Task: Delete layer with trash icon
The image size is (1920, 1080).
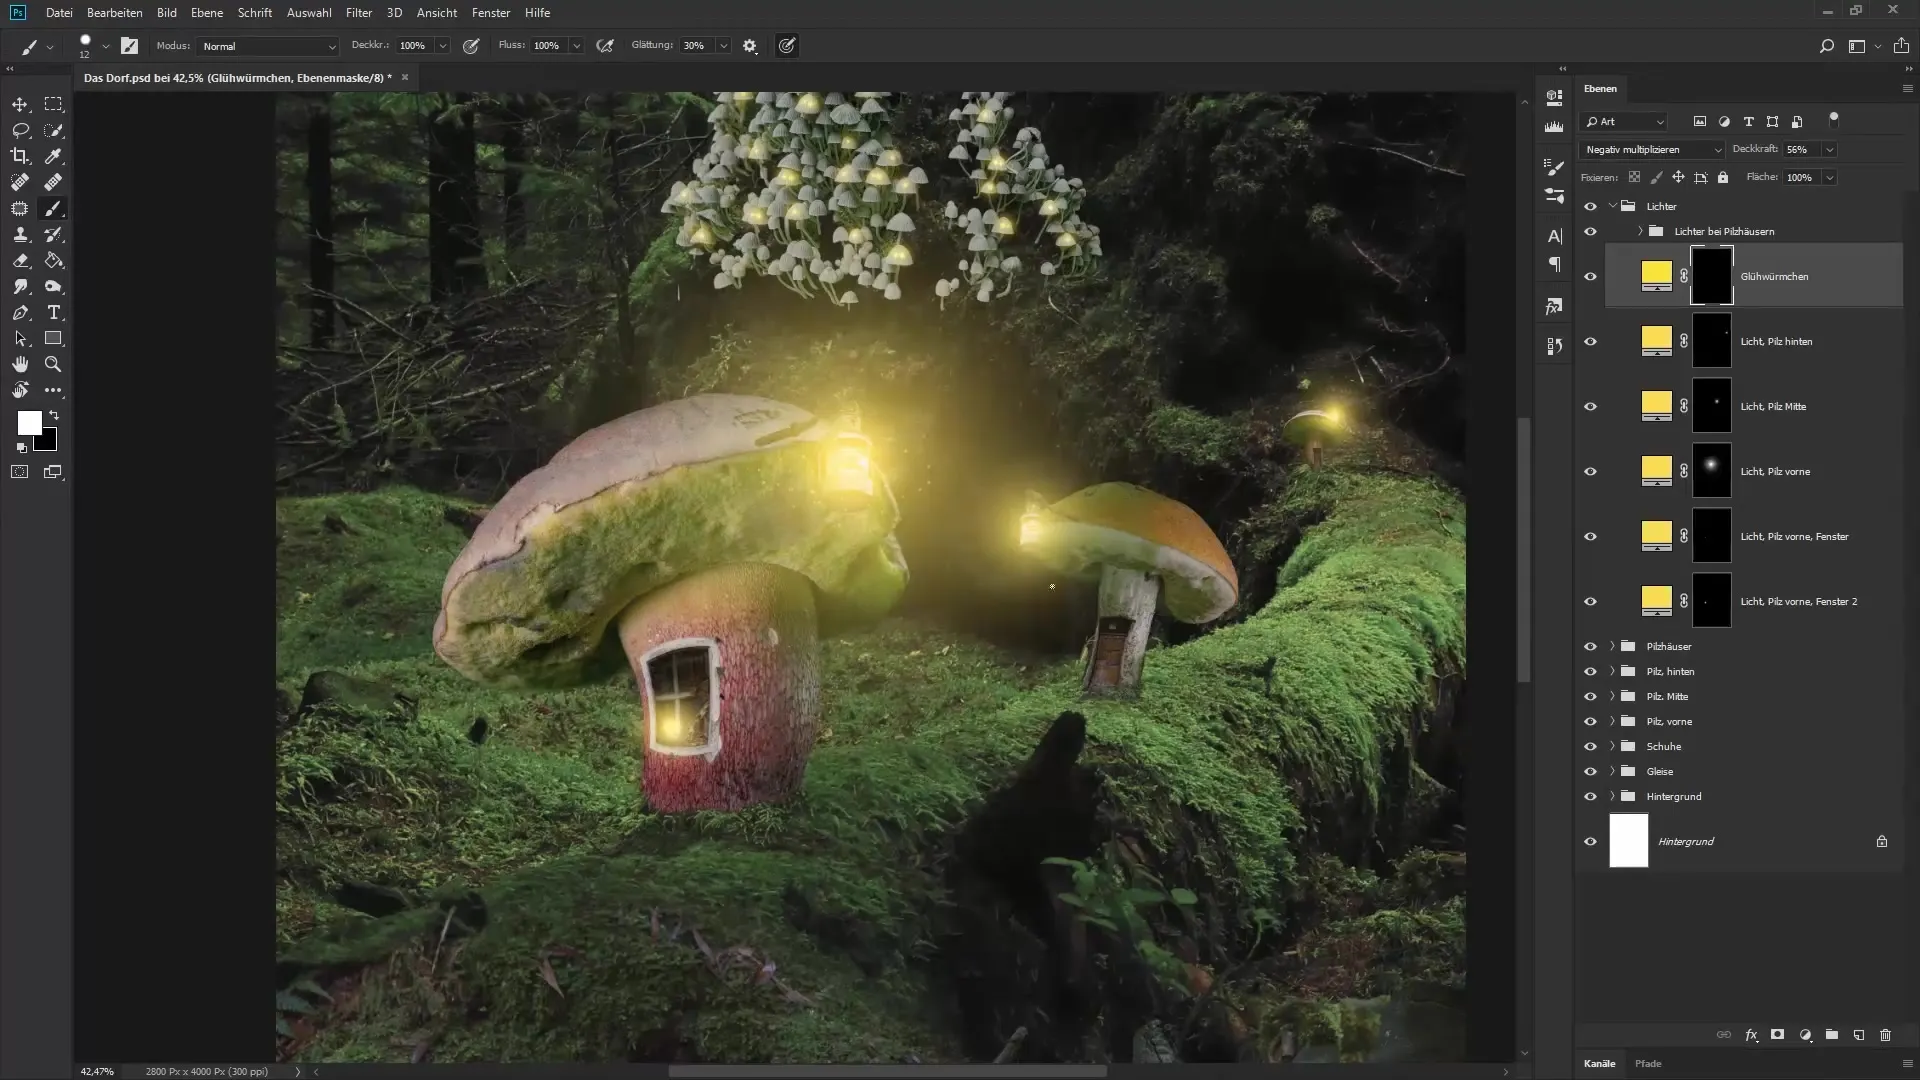Action: pos(1885,1035)
